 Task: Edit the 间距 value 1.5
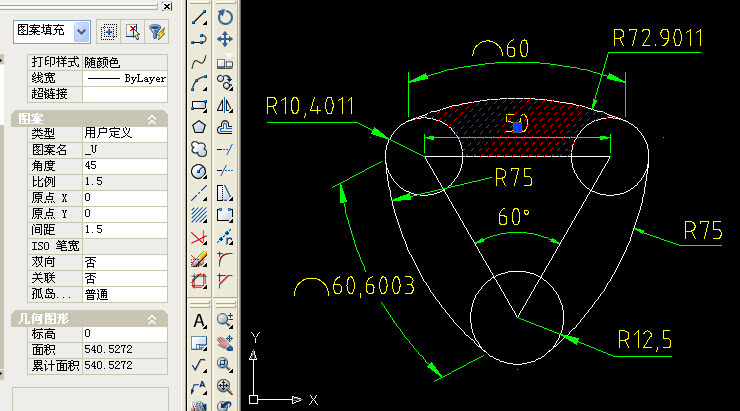(125, 230)
